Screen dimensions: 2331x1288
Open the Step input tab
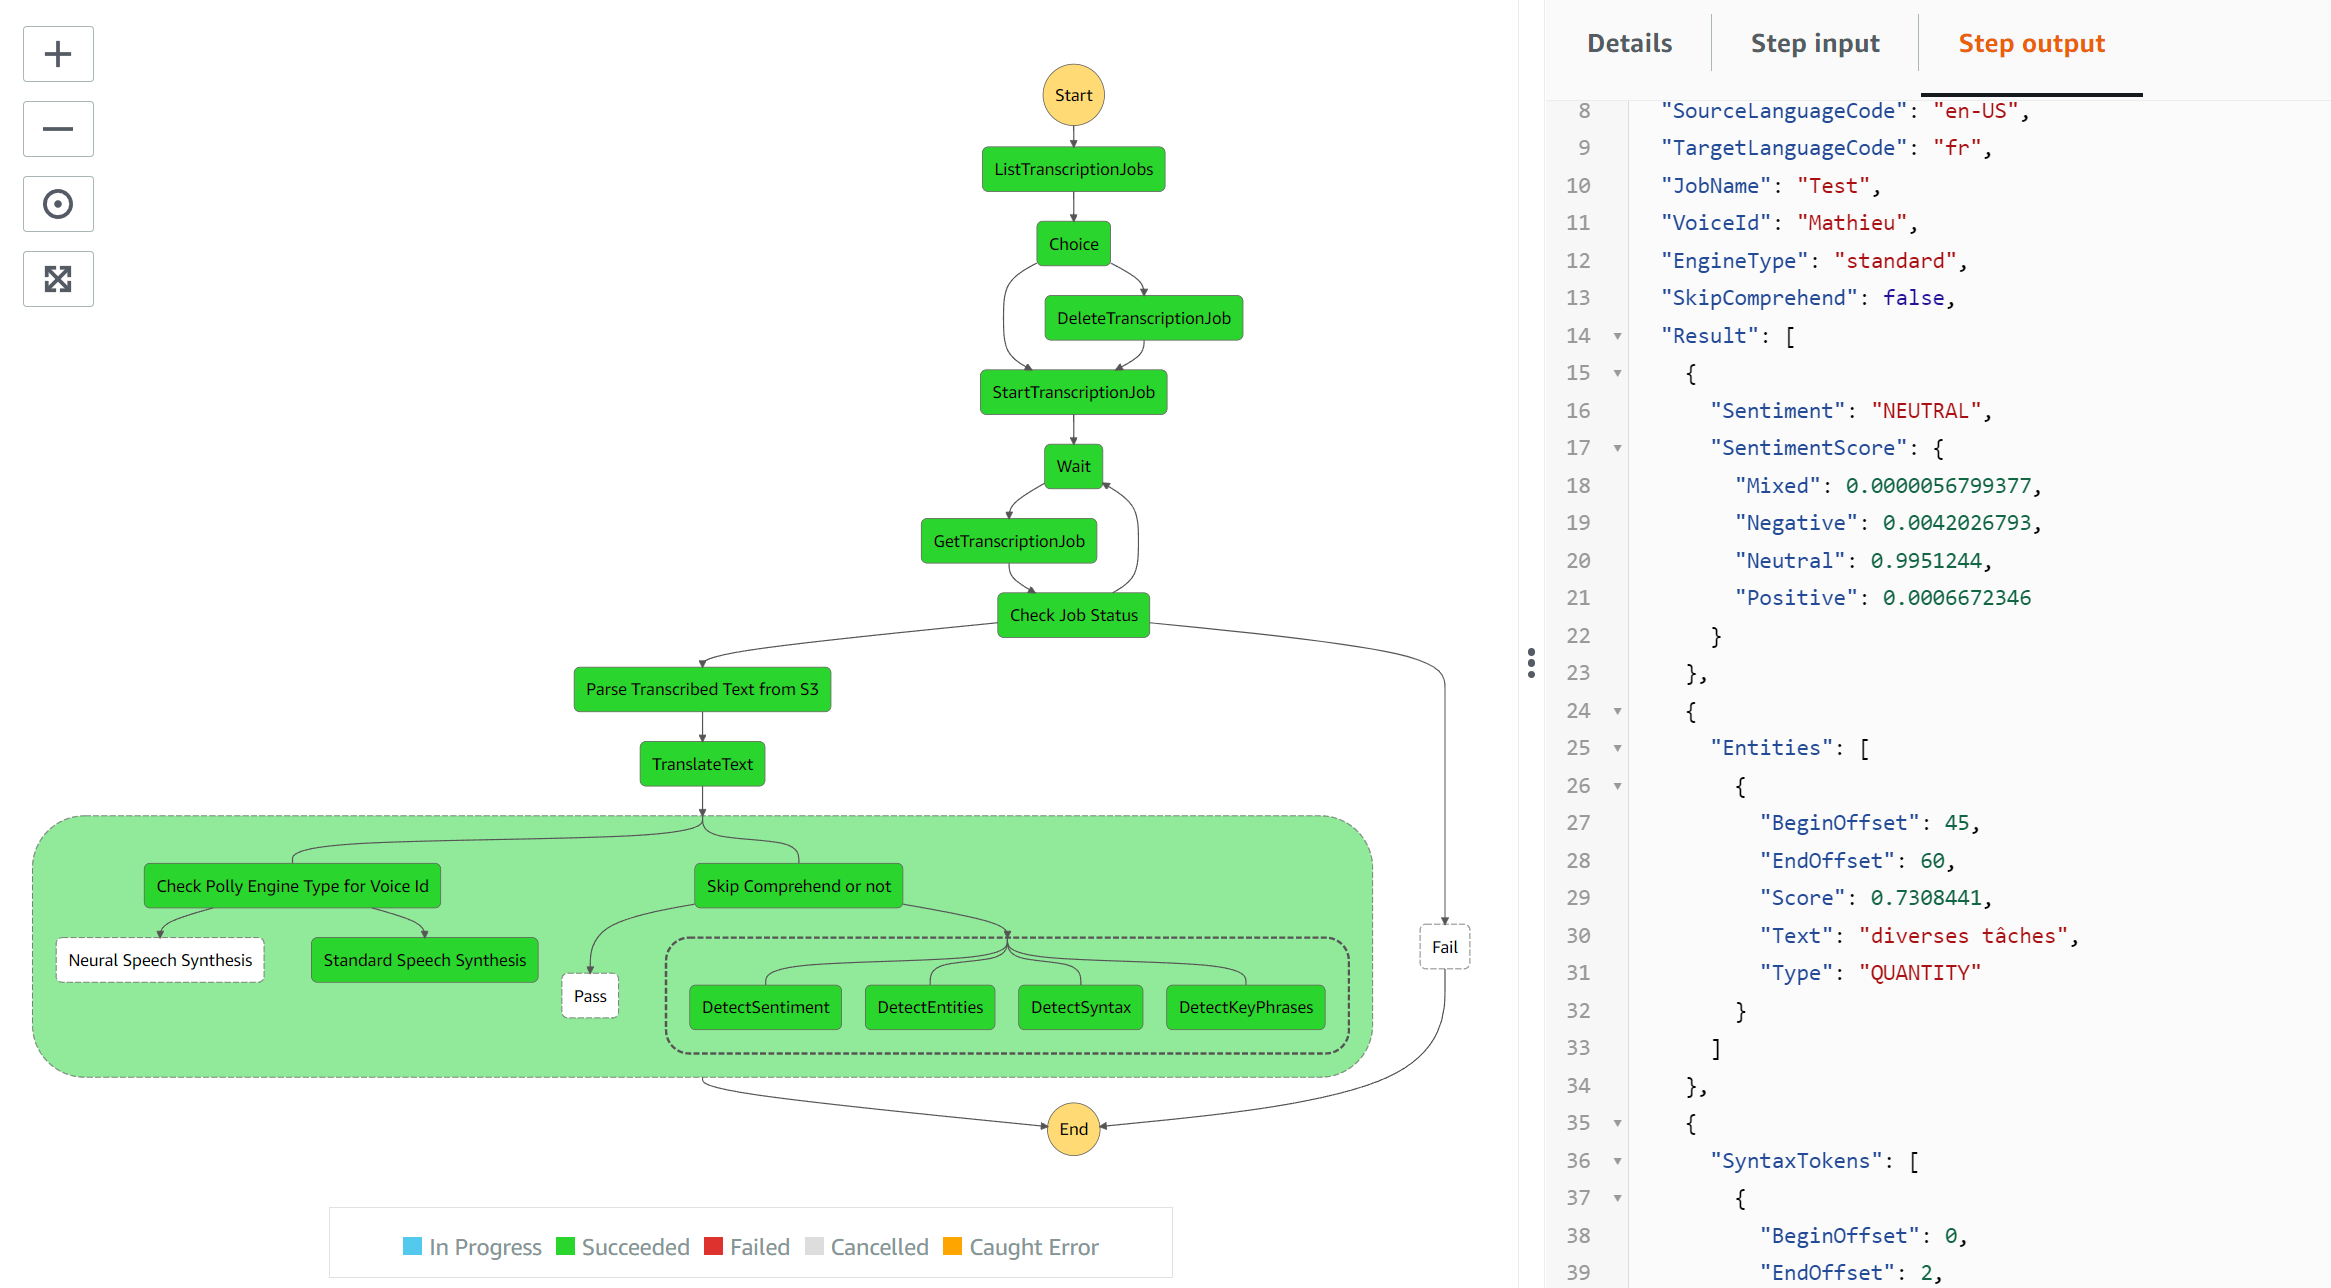[1814, 44]
